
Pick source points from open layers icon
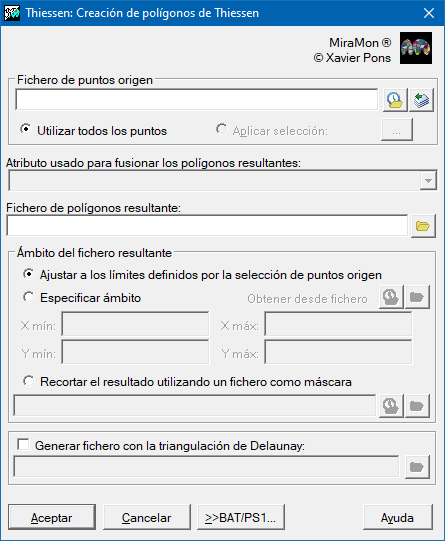click(x=421, y=100)
